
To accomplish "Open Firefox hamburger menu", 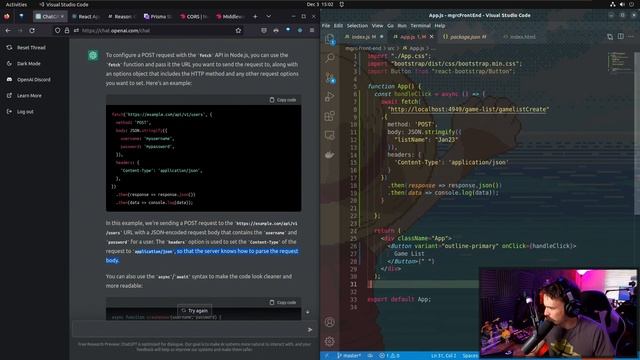I will [x=312, y=30].
